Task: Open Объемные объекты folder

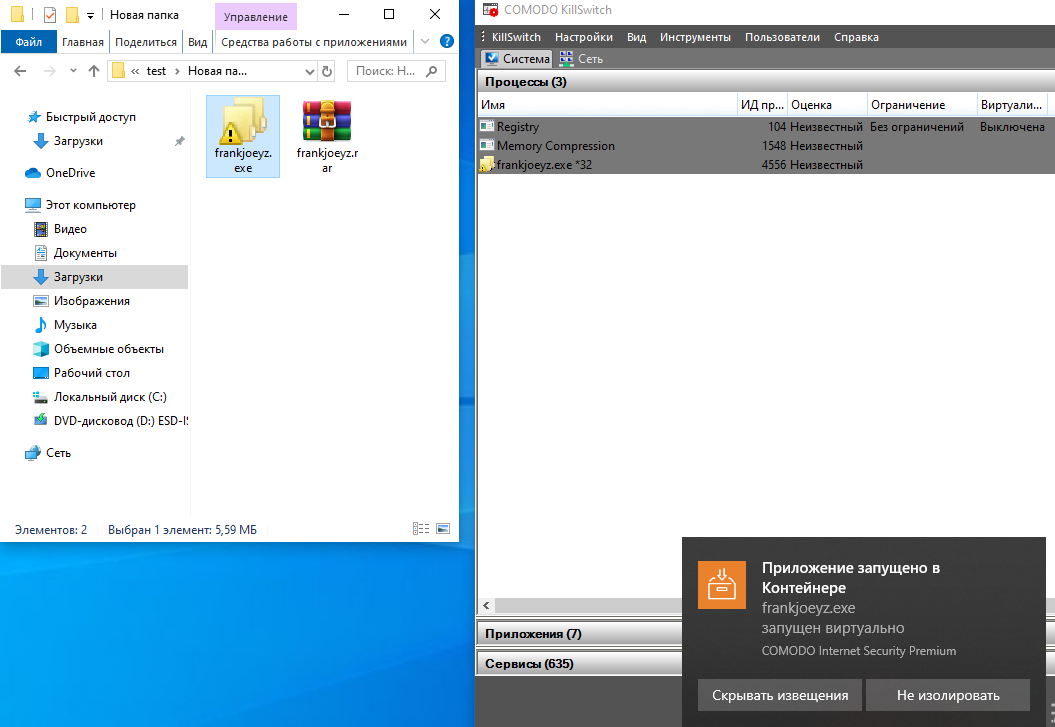Action: click(x=108, y=349)
